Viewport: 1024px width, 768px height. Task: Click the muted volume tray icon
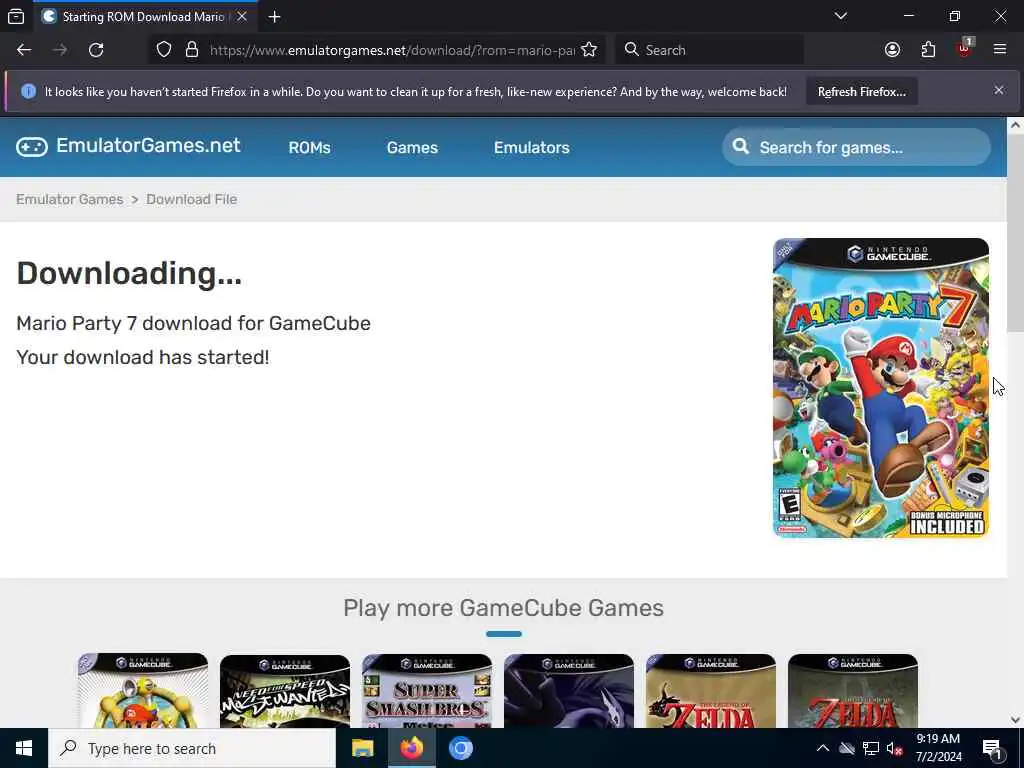point(895,748)
